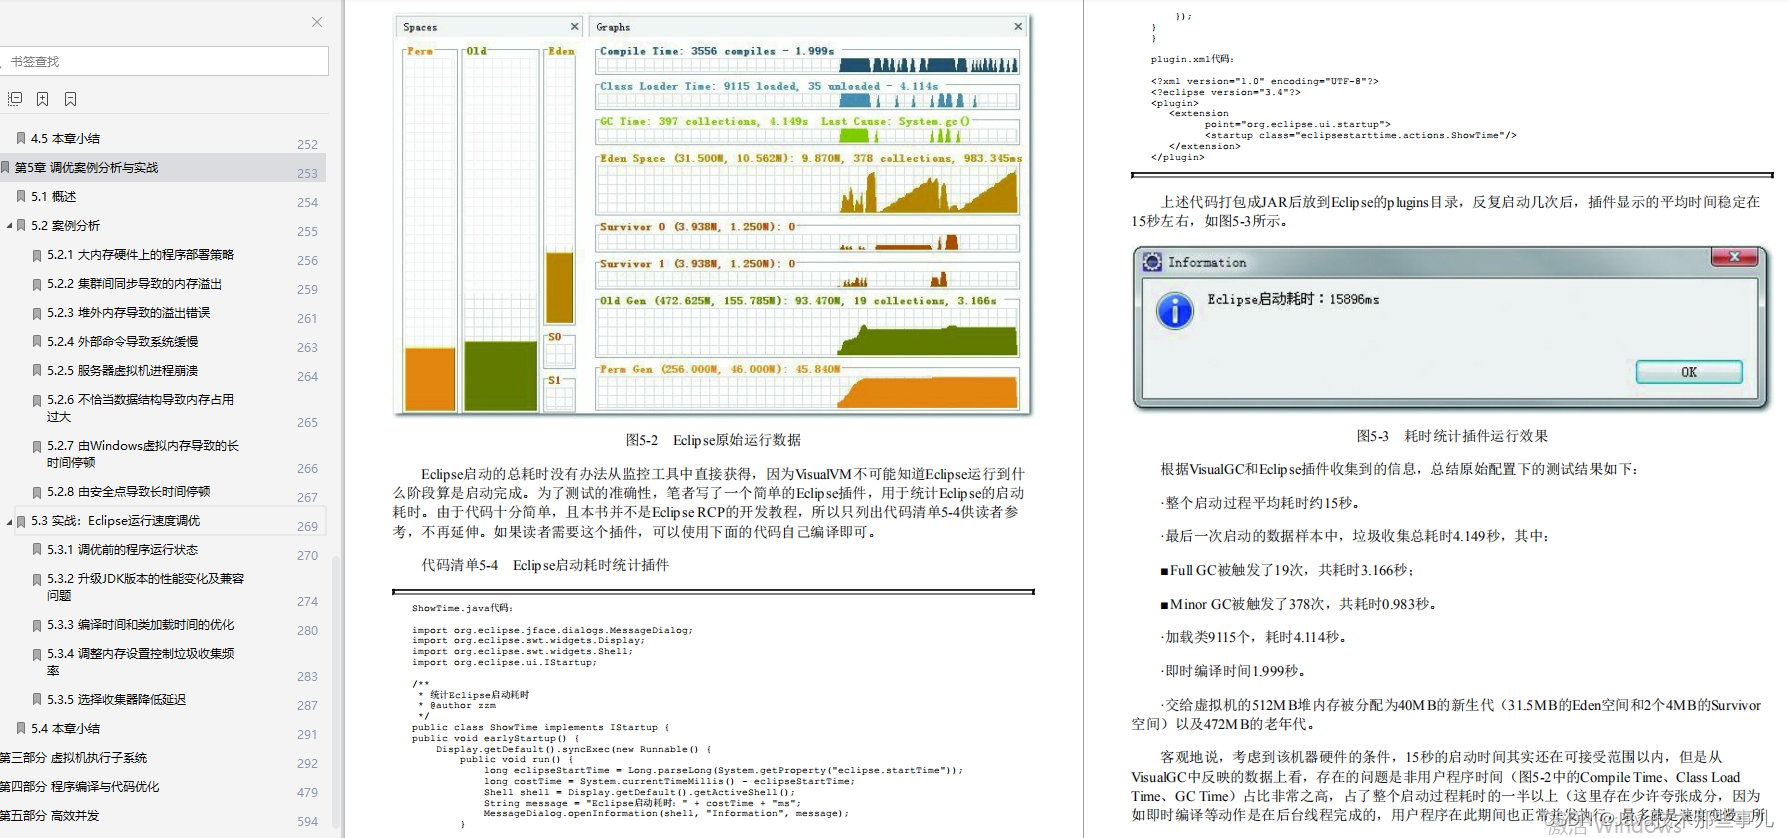Click the red close button of Information dialog
This screenshot has width=1789, height=838.
pyautogui.click(x=1735, y=258)
